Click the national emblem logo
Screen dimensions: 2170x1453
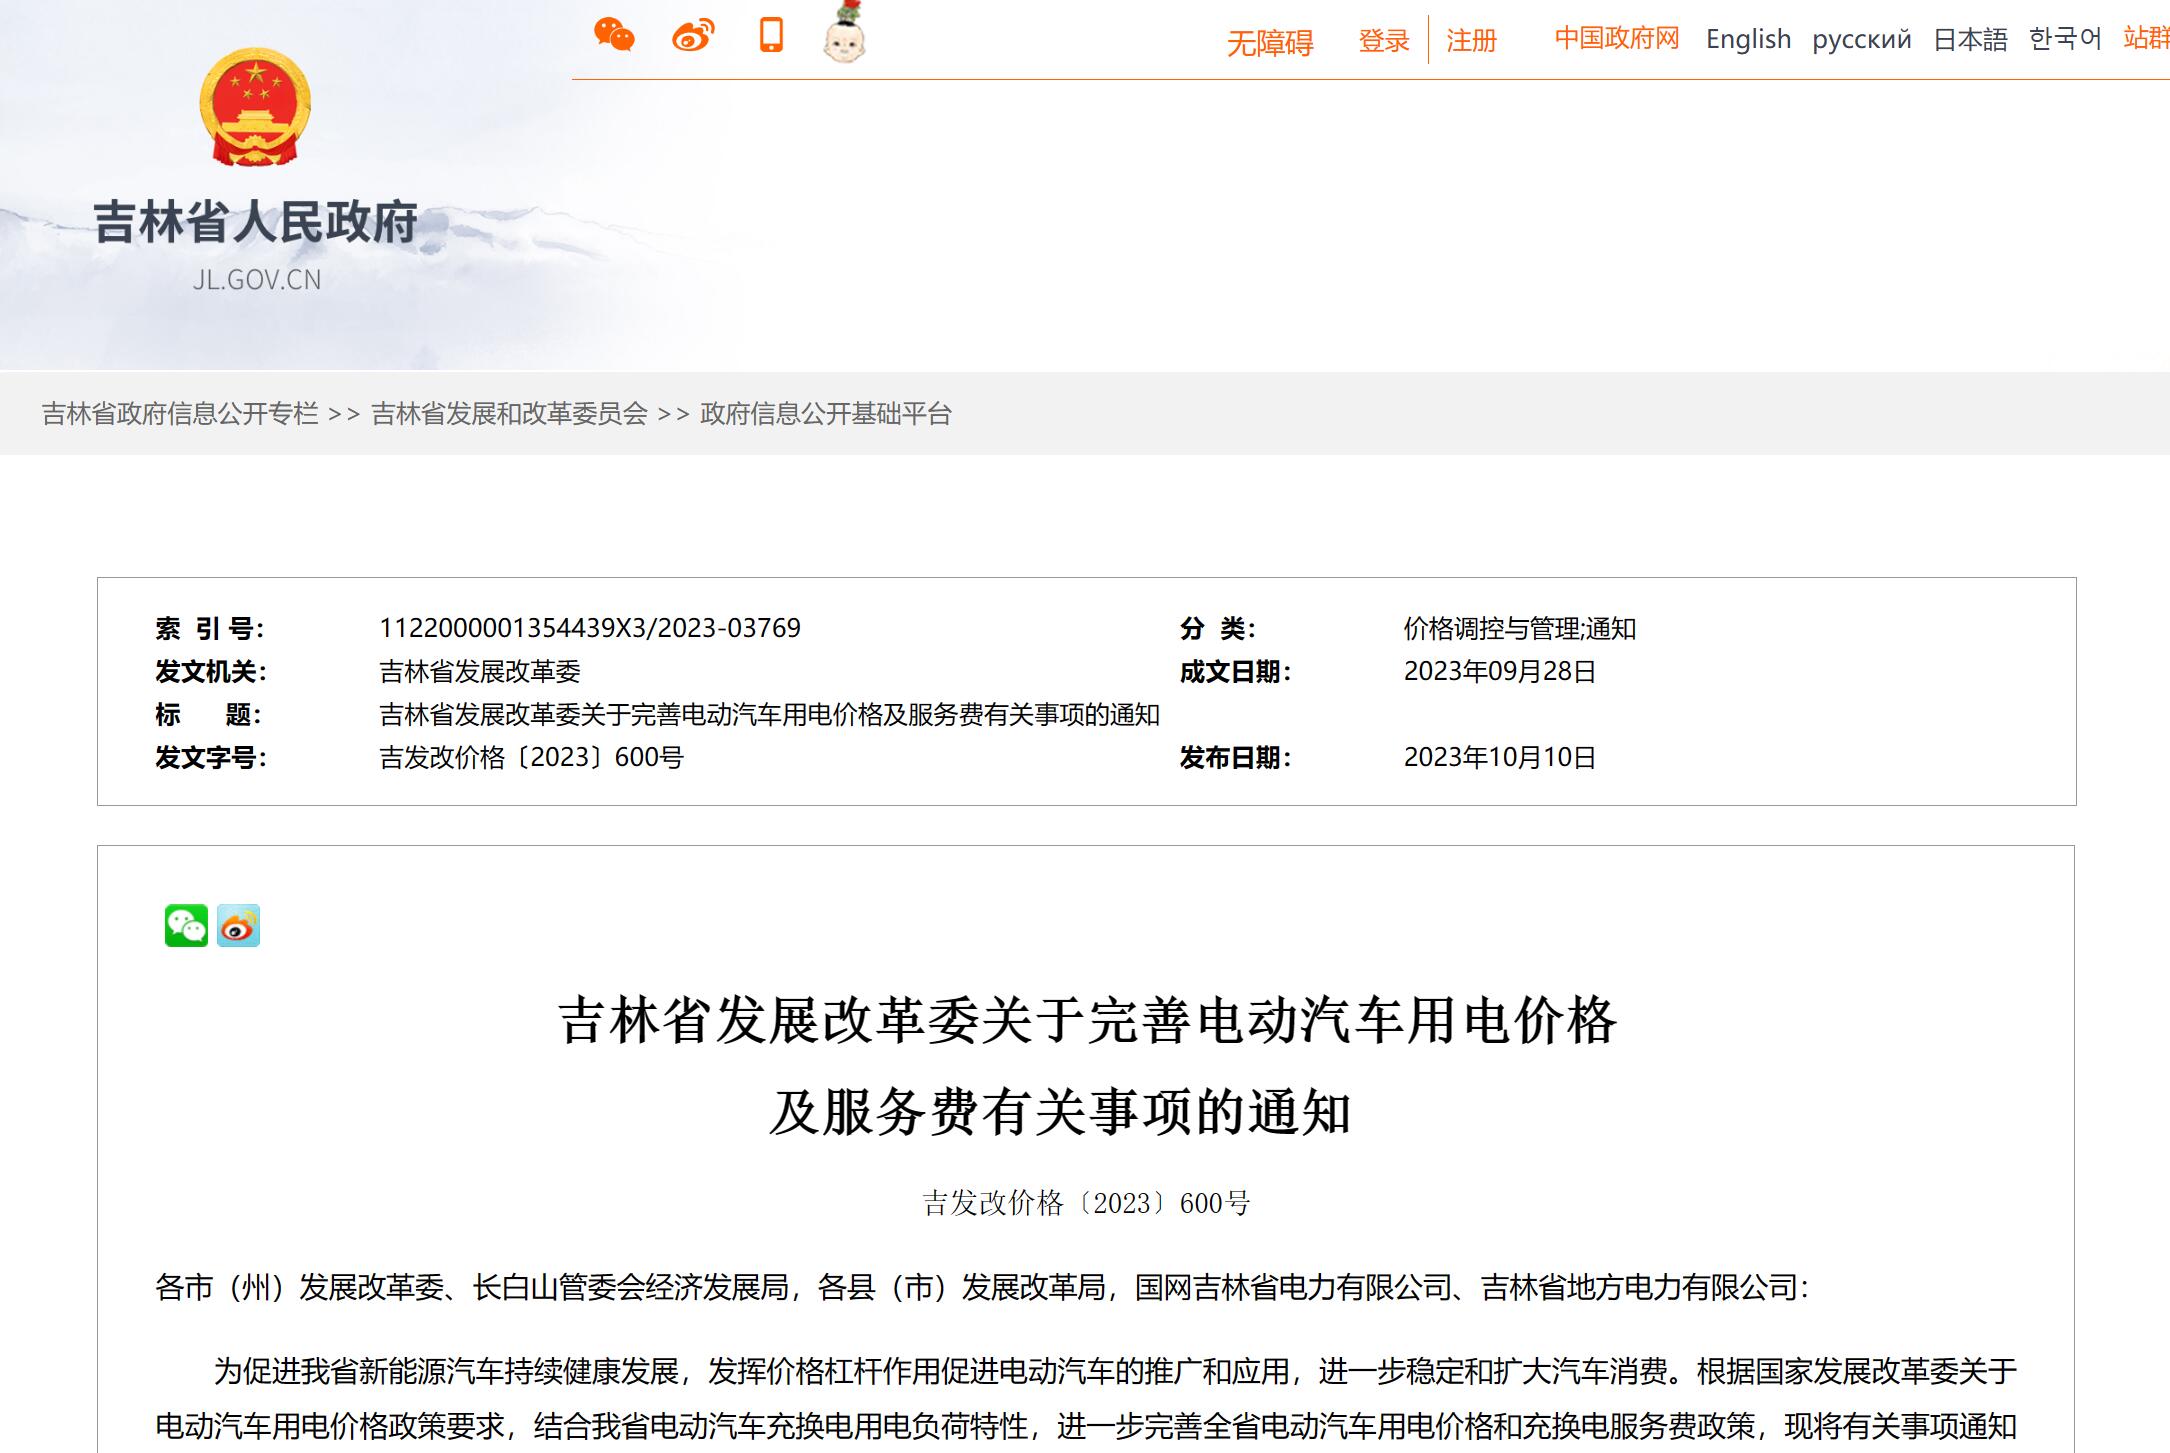tap(255, 107)
